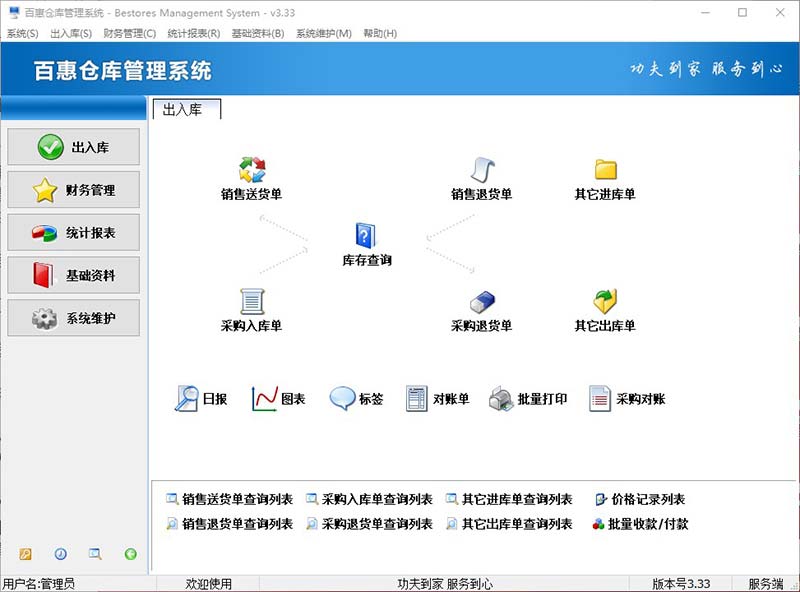Click 功夫到家 服务到心 status bar text
The height and width of the screenshot is (592, 800).
coord(445,584)
